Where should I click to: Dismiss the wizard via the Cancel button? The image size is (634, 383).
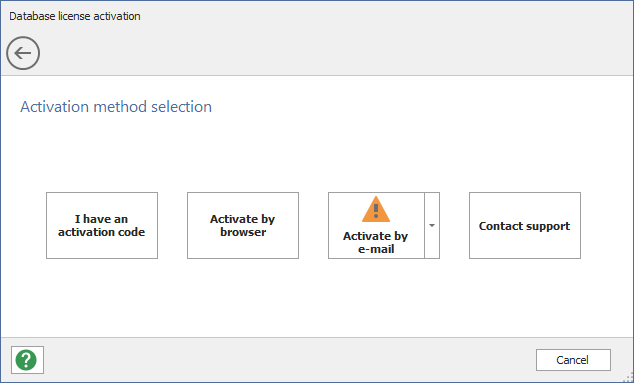click(x=573, y=360)
